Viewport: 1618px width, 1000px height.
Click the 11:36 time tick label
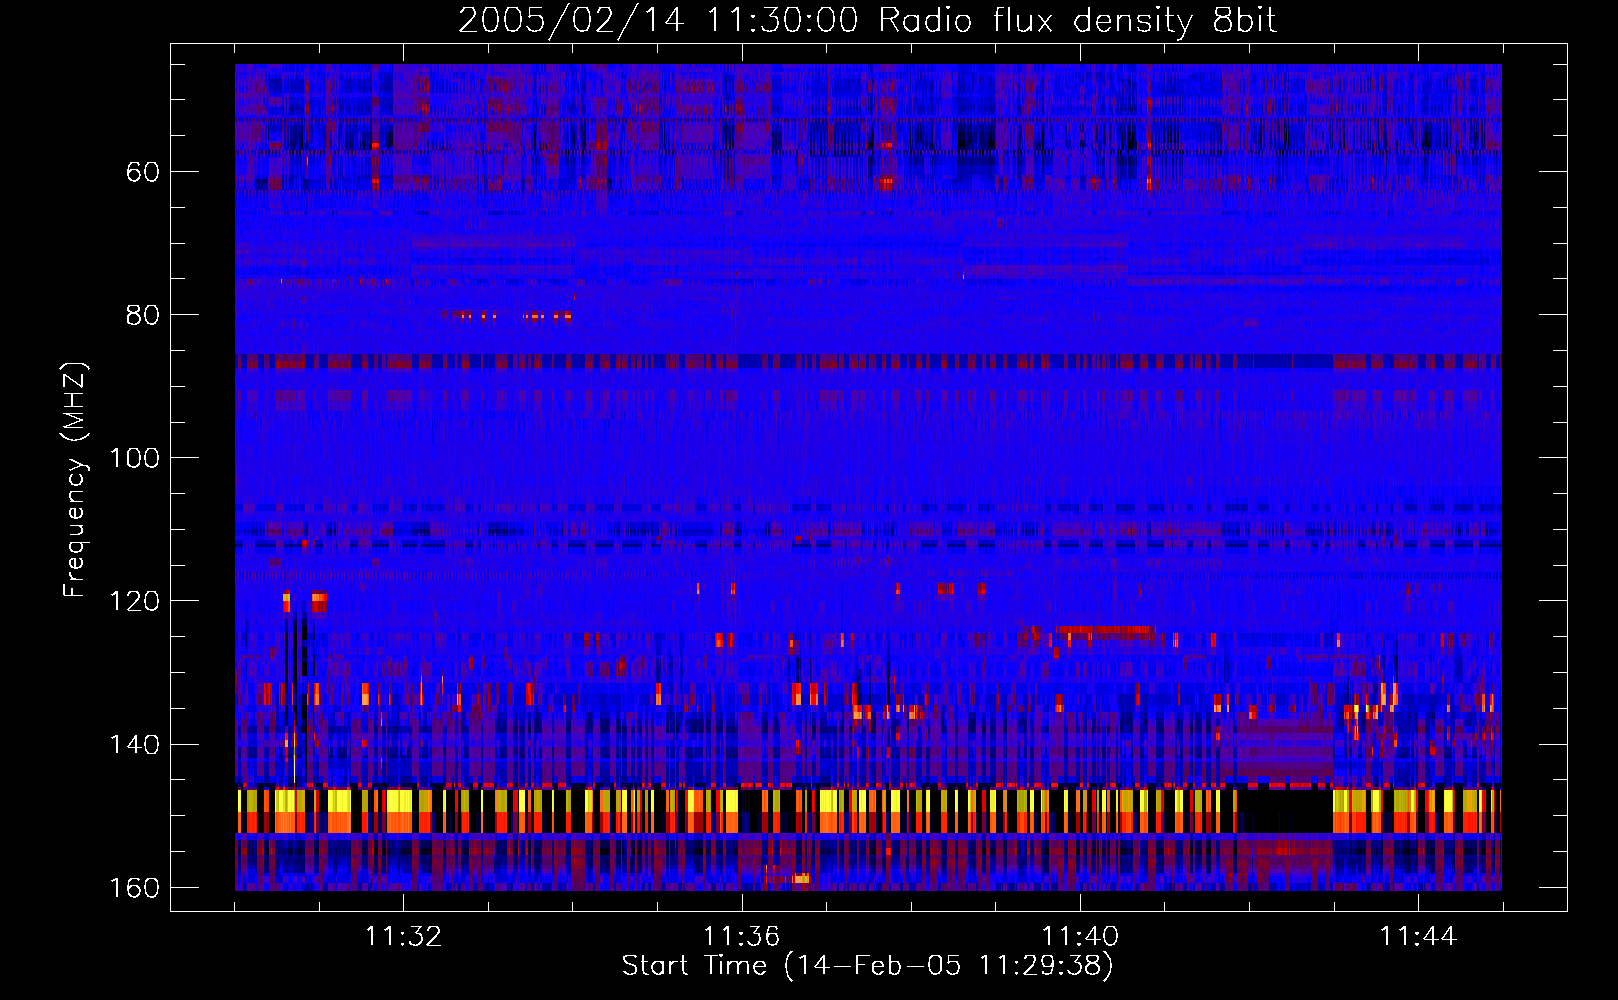(x=741, y=937)
